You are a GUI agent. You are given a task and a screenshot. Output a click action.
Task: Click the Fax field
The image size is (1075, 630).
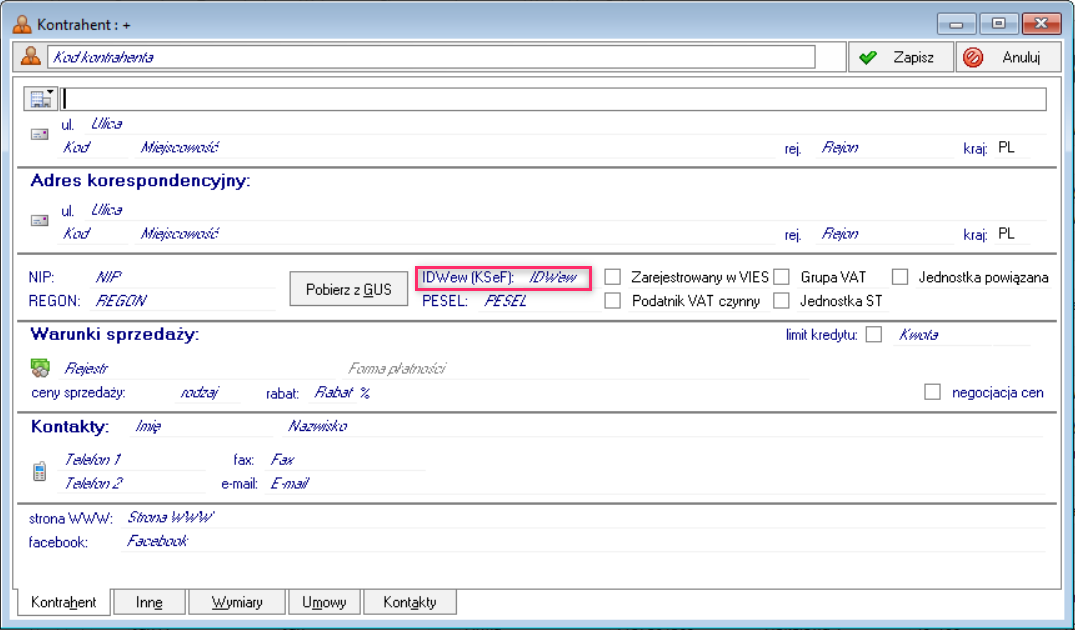tap(346, 459)
